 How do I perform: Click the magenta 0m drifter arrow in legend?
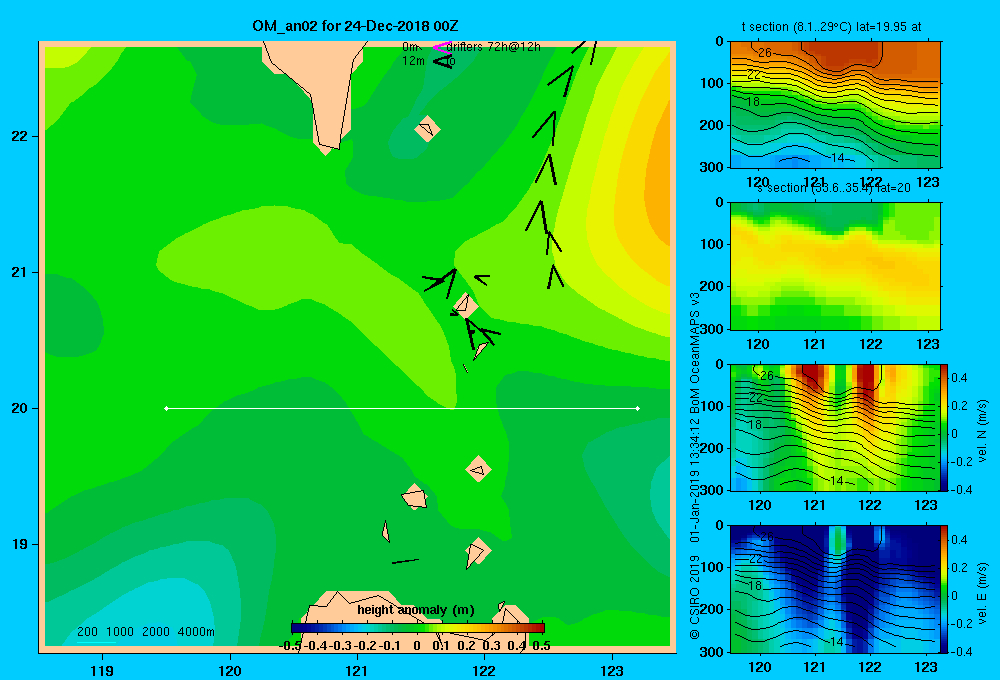[441, 47]
